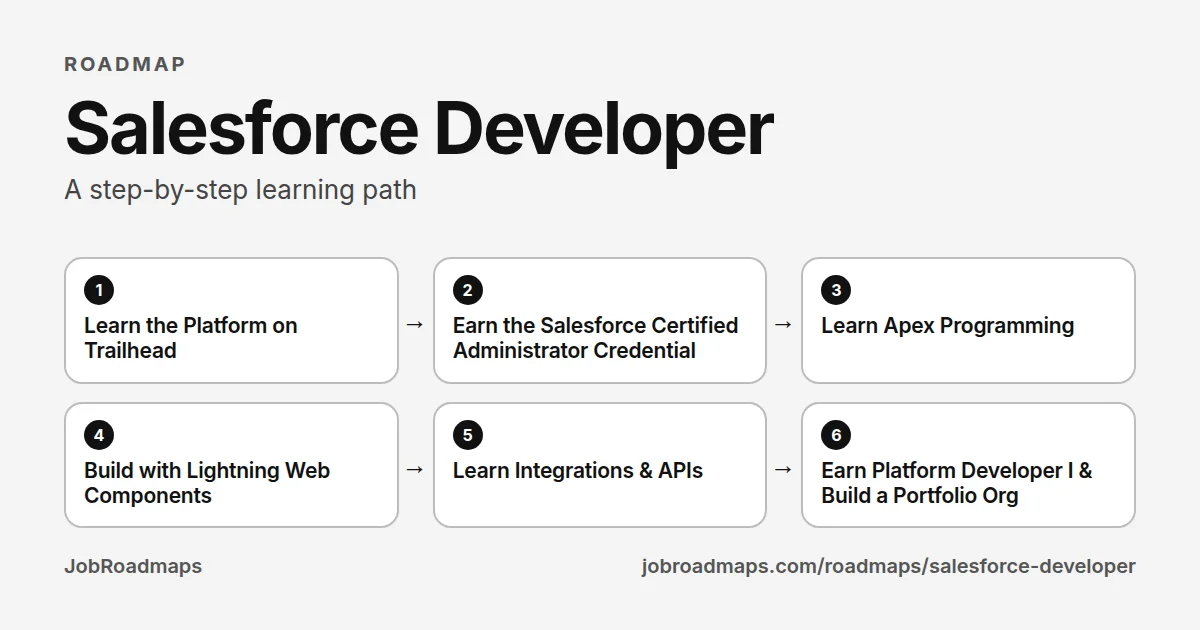Open the 'Earn the Salesforce Certified Administrator Credential' card
Screen dimensions: 1200x630
(x=600, y=320)
